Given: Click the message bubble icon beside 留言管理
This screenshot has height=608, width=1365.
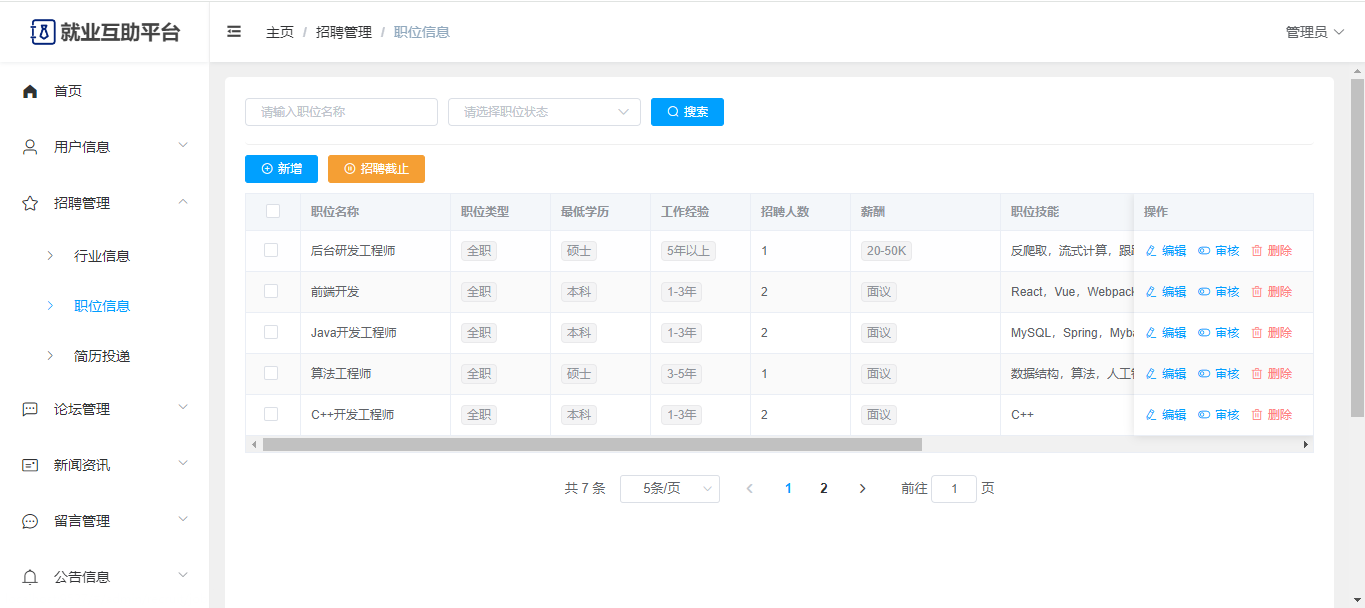Looking at the screenshot, I should point(30,521).
